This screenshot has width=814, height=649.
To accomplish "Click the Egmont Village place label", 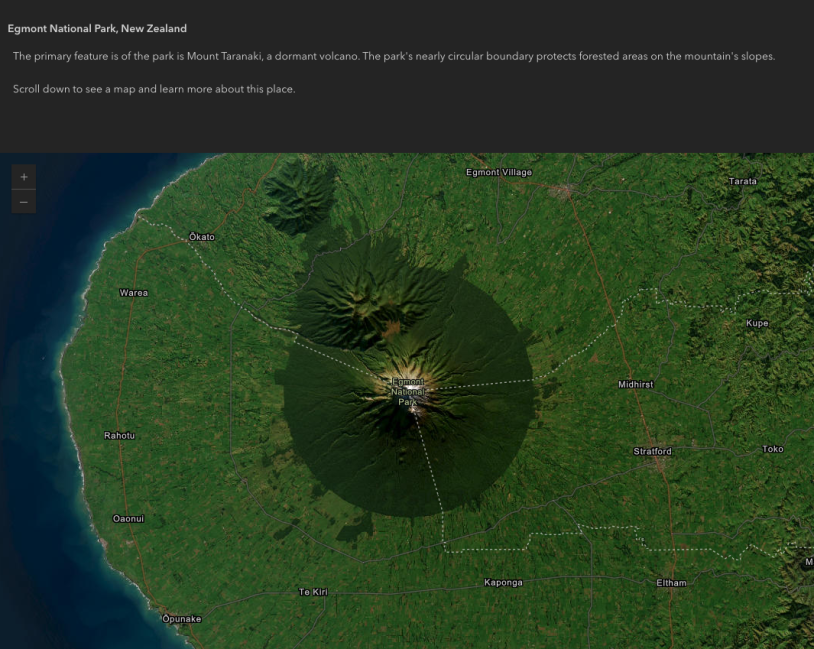I will pos(499,172).
